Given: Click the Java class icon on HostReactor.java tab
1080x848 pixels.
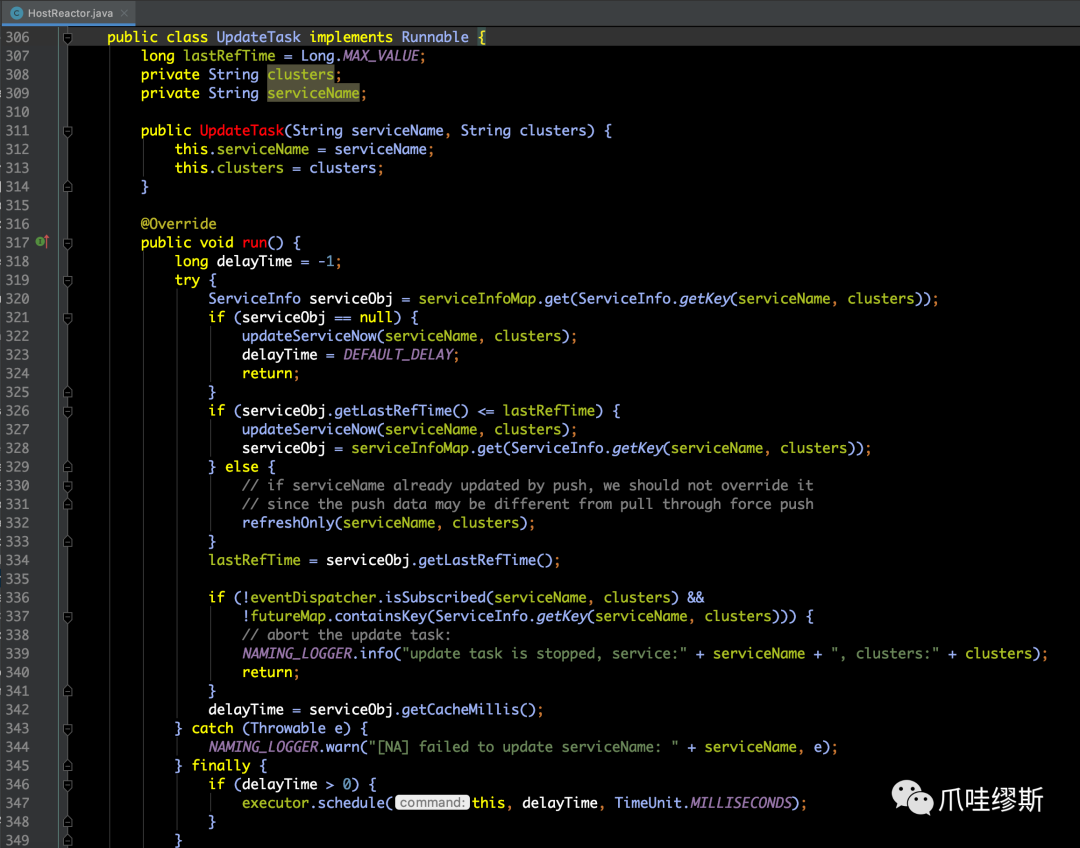Looking at the screenshot, I should pos(17,13).
